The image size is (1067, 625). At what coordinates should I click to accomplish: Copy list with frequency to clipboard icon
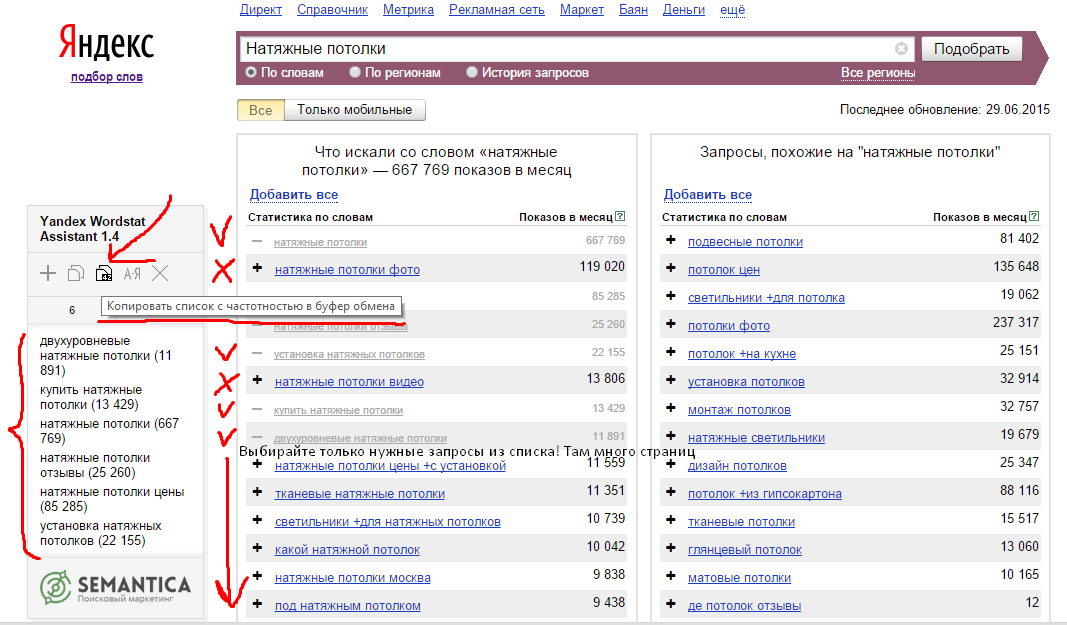pyautogui.click(x=103, y=274)
